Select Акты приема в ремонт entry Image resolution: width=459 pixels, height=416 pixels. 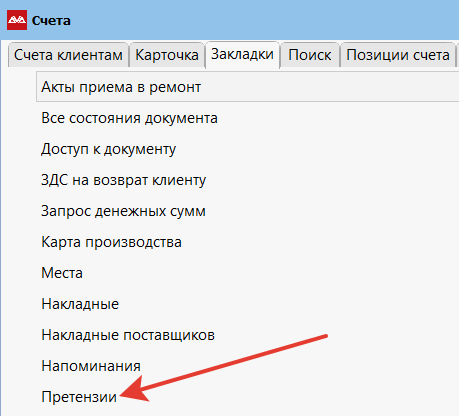coord(247,87)
